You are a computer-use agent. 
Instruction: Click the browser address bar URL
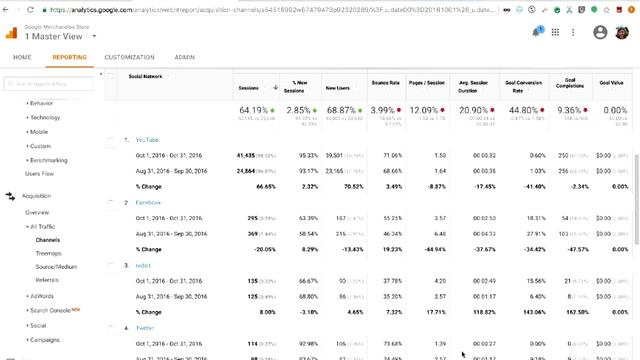tap(272, 10)
